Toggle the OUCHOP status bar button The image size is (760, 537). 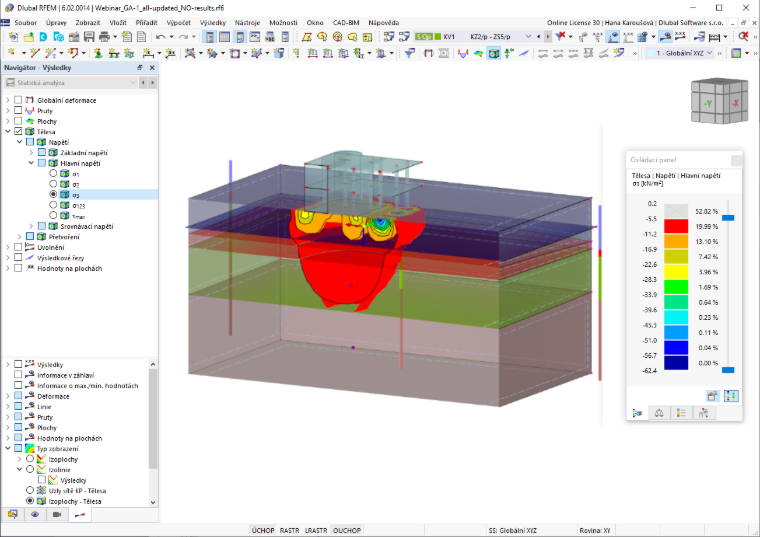click(347, 530)
